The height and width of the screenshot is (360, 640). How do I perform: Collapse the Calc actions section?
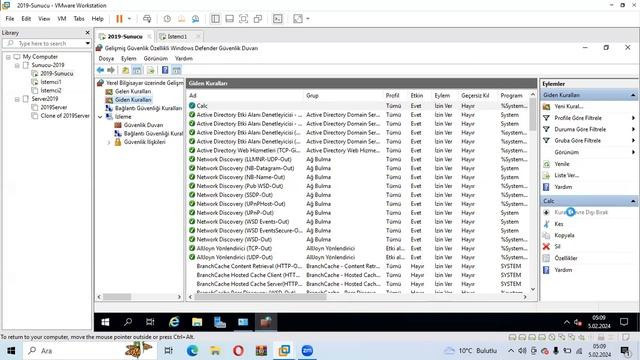pyautogui.click(x=633, y=201)
